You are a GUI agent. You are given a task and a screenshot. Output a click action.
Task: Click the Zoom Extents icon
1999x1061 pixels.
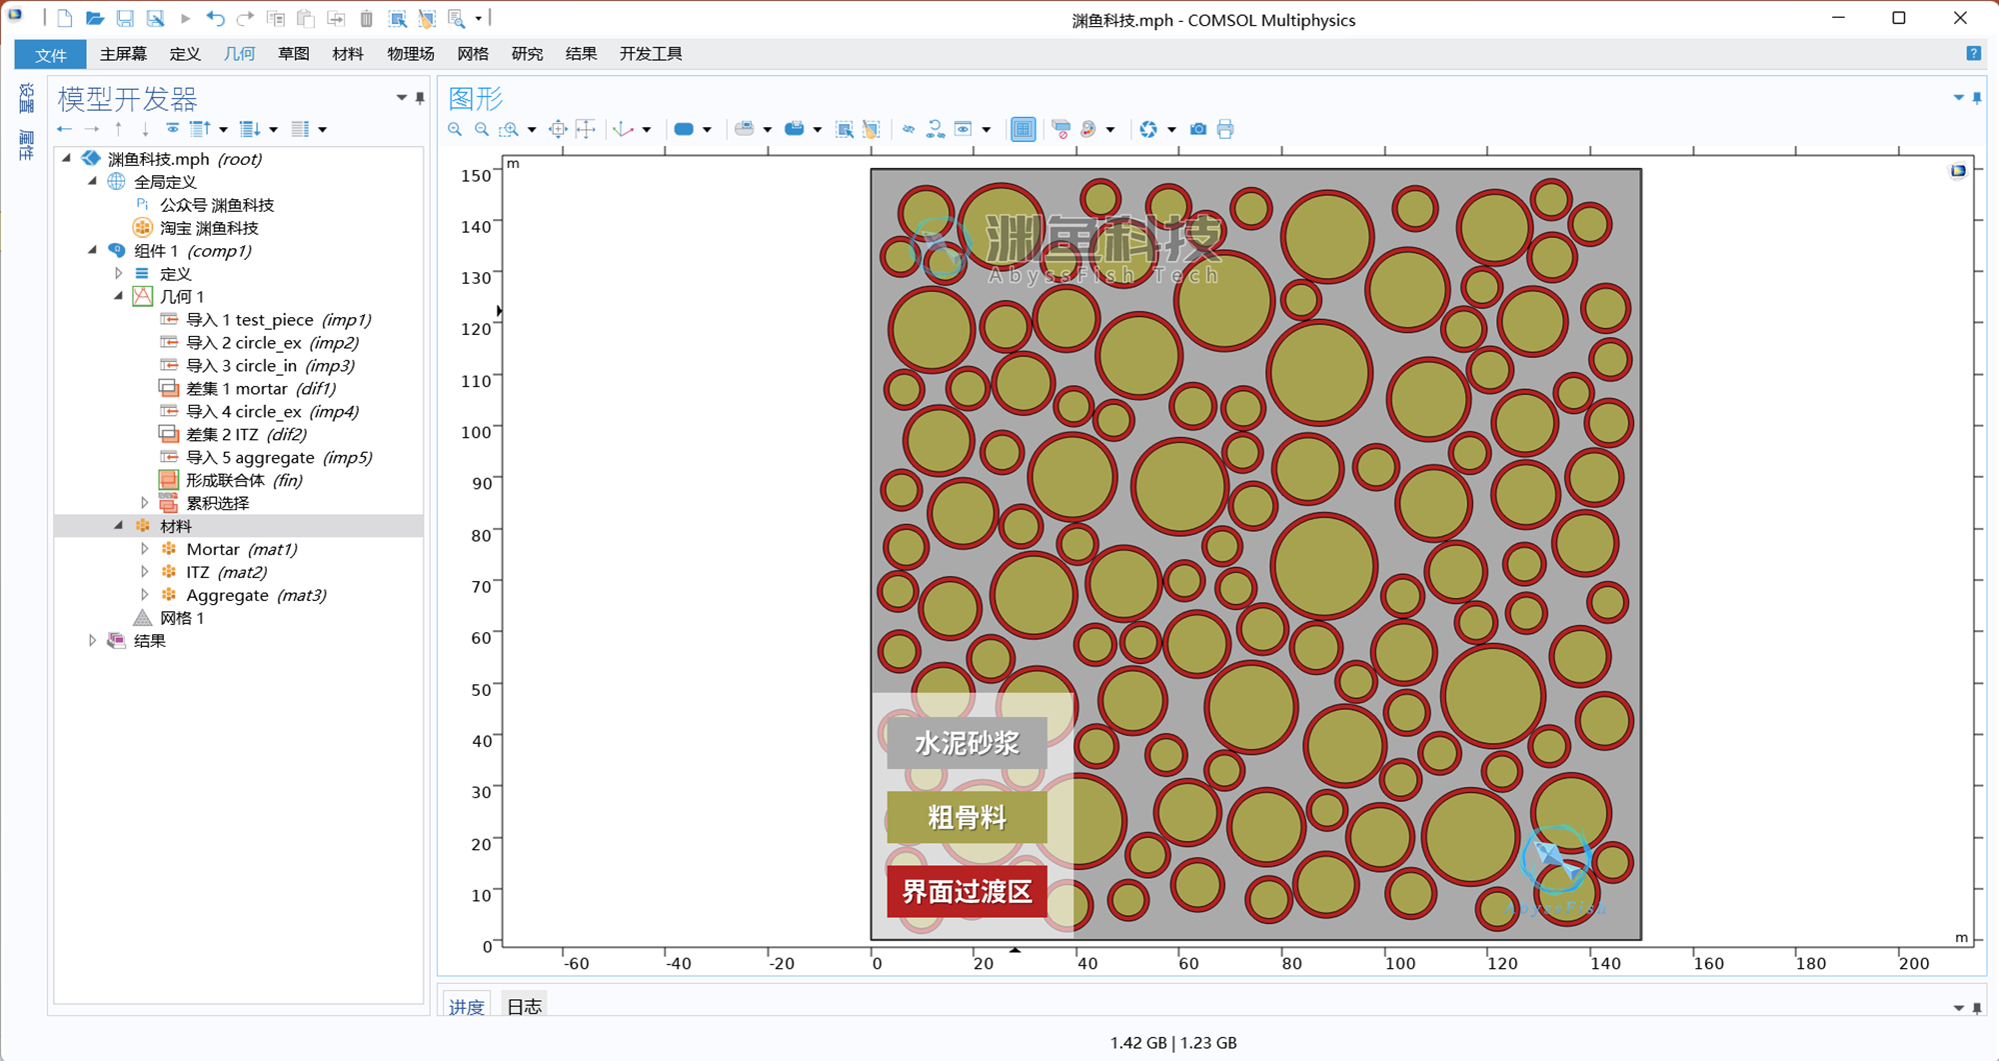click(x=586, y=129)
